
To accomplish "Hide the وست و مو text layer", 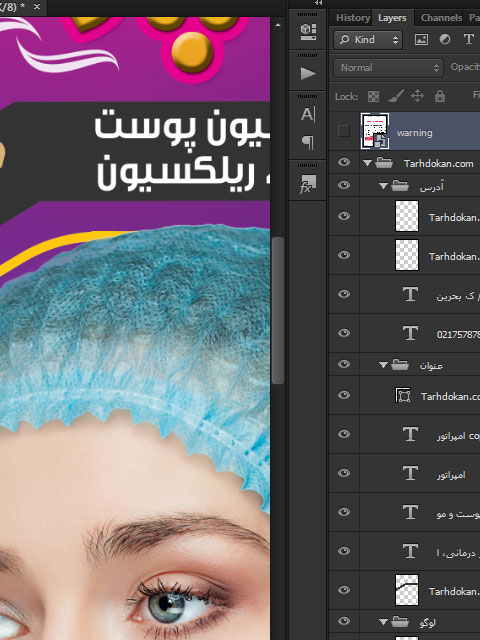I will click(344, 512).
